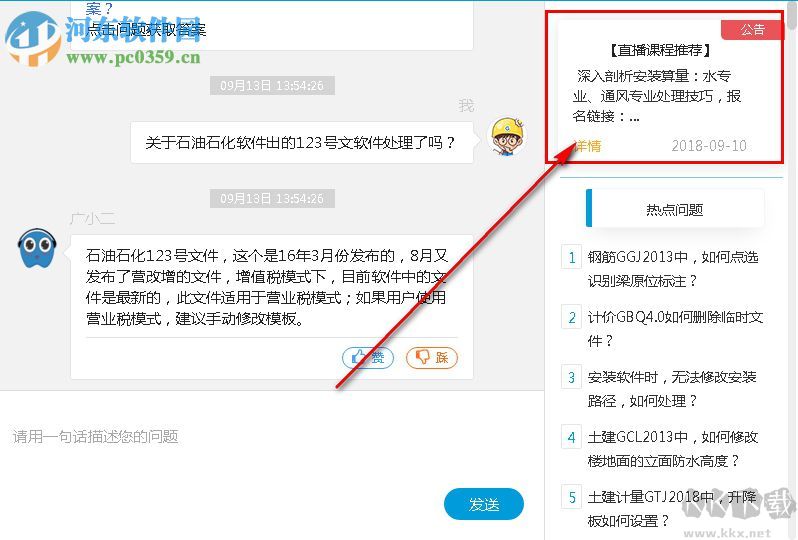Click the blue bot avatar of 广小二

[x=37, y=248]
